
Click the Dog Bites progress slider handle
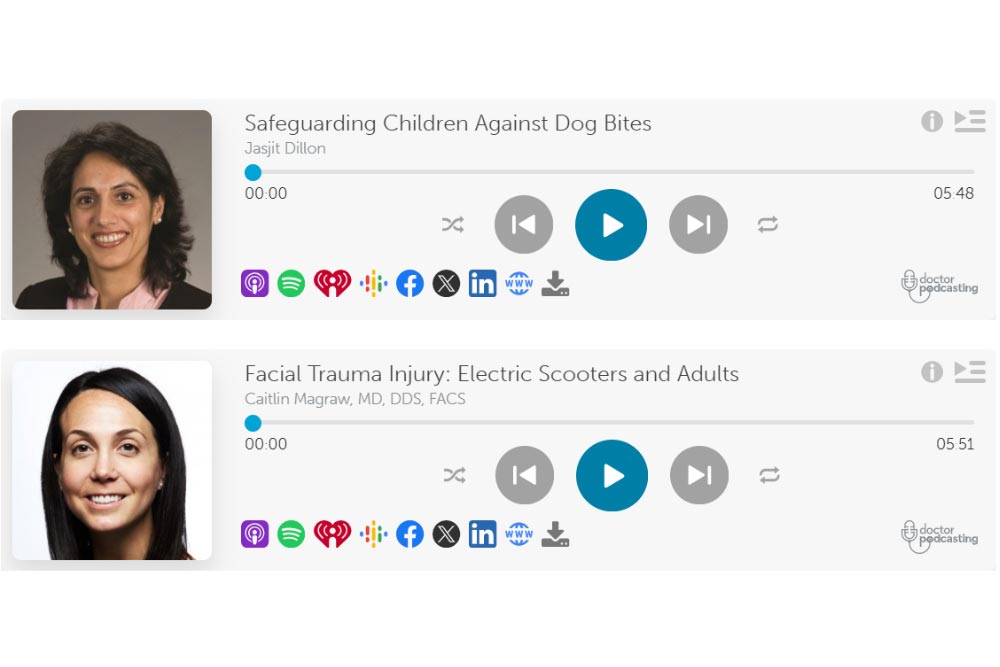[x=253, y=172]
